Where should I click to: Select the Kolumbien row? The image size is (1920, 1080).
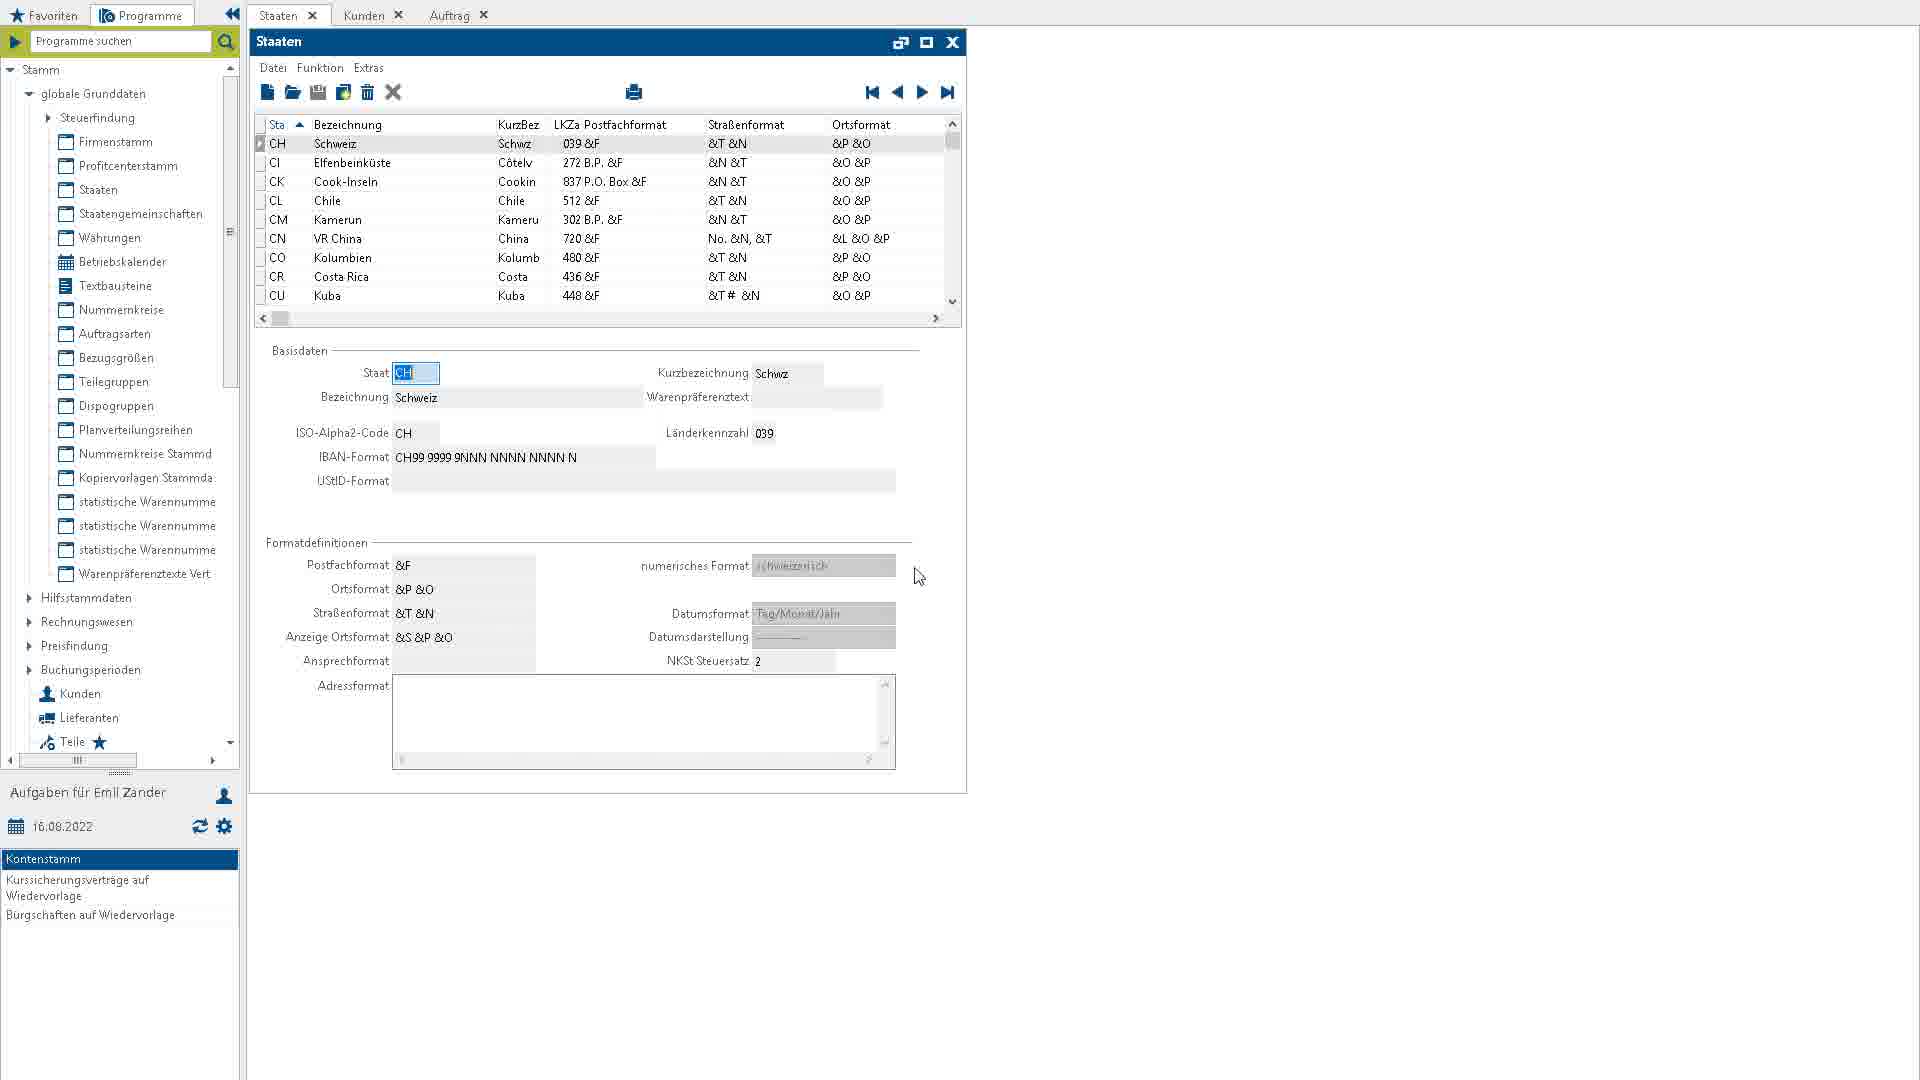point(600,258)
